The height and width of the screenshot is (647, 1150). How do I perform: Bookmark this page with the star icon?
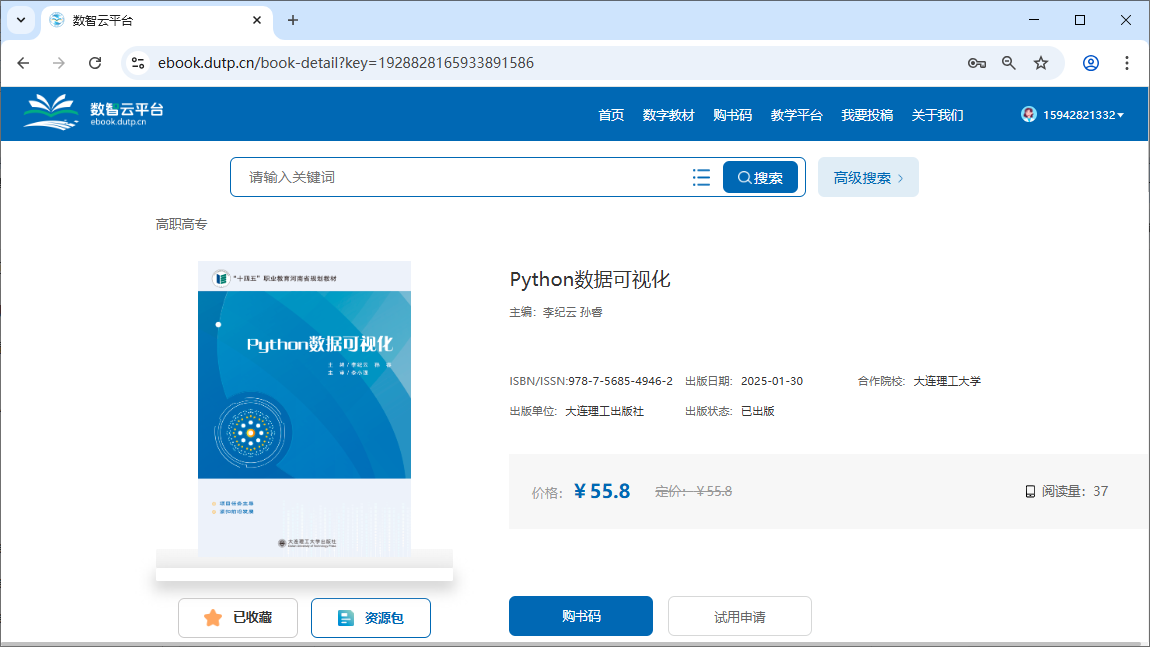pos(1041,63)
